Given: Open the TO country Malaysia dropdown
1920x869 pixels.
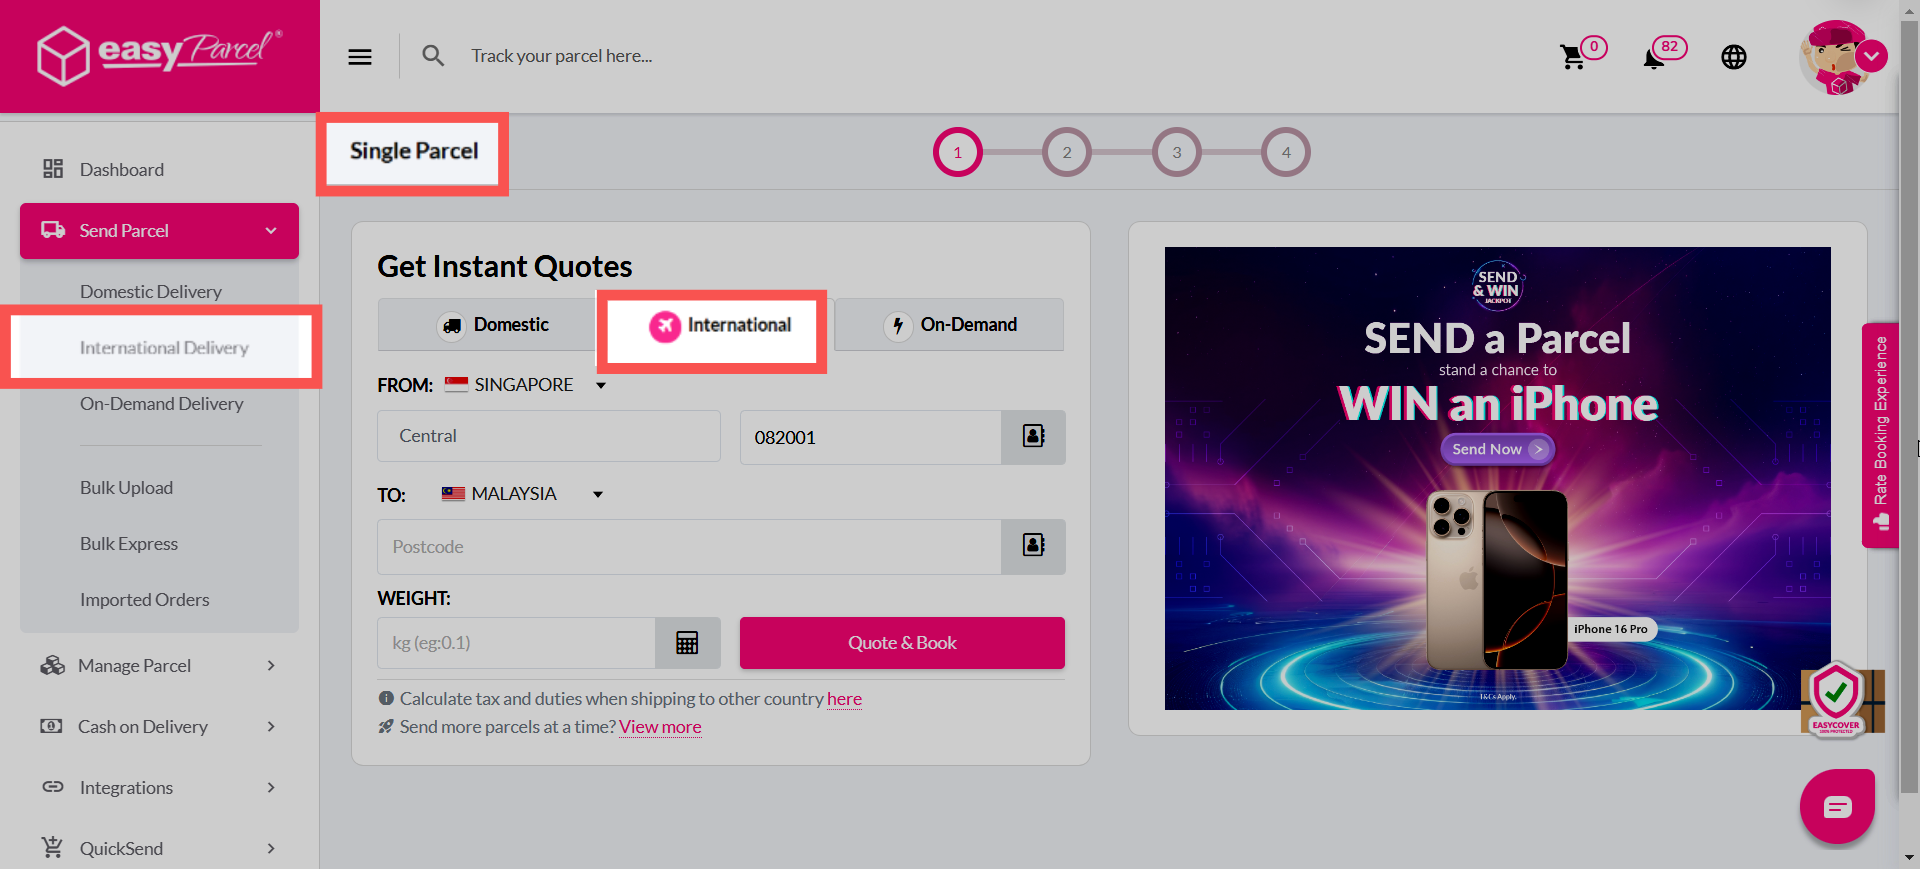Looking at the screenshot, I should (x=523, y=494).
